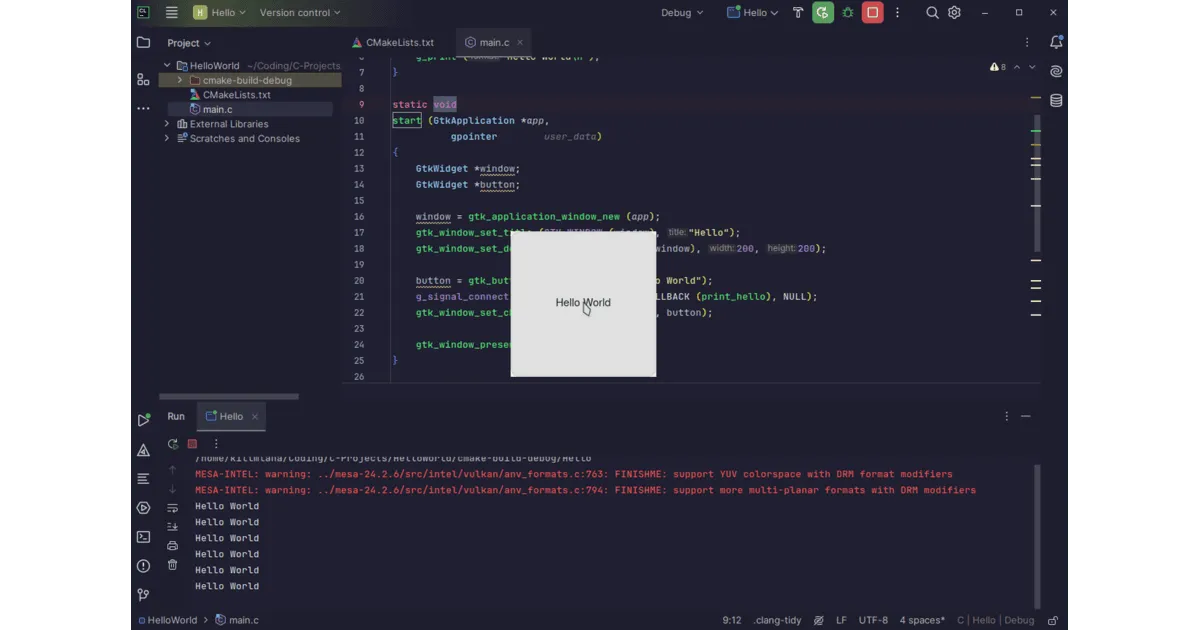The width and height of the screenshot is (1200, 630).
Task: Rerun Hello from the Run panel icon
Action: pyautogui.click(x=172, y=443)
